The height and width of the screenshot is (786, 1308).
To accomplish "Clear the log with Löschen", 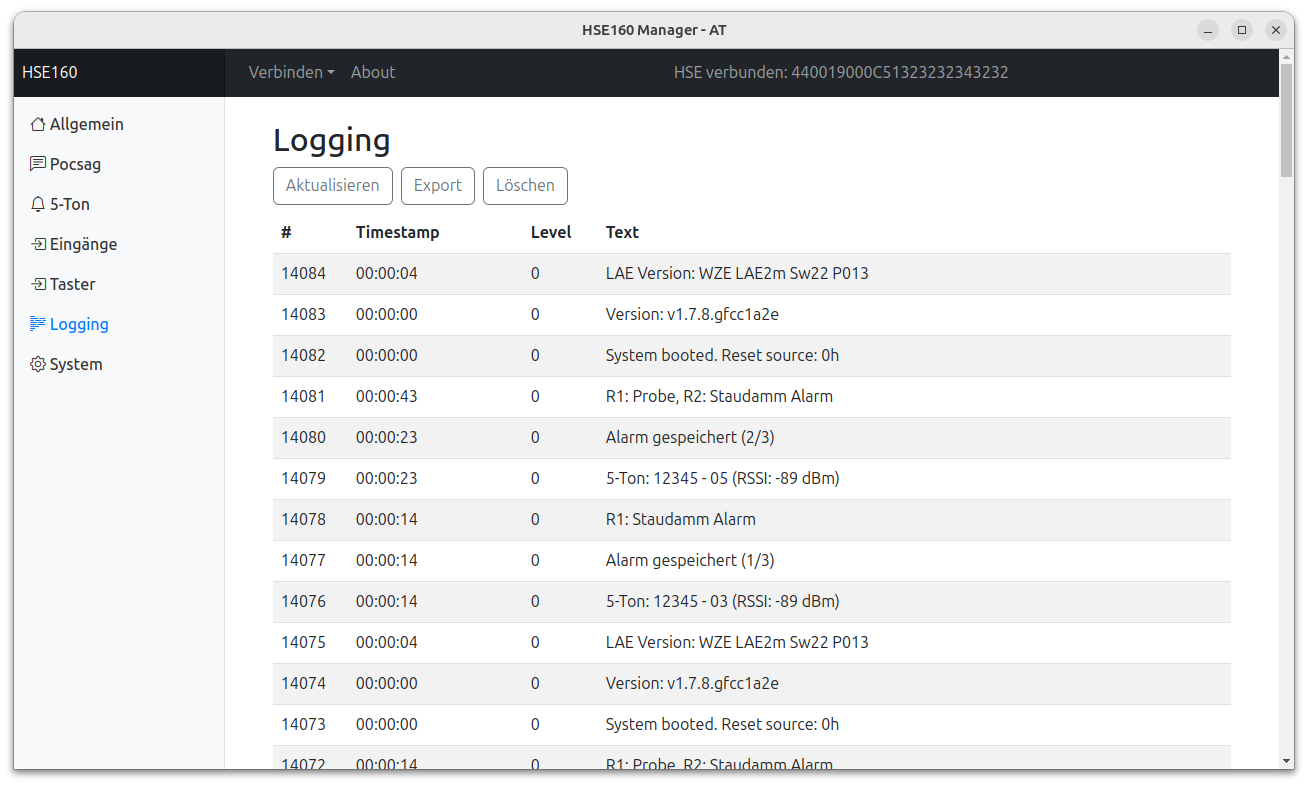I will (525, 185).
